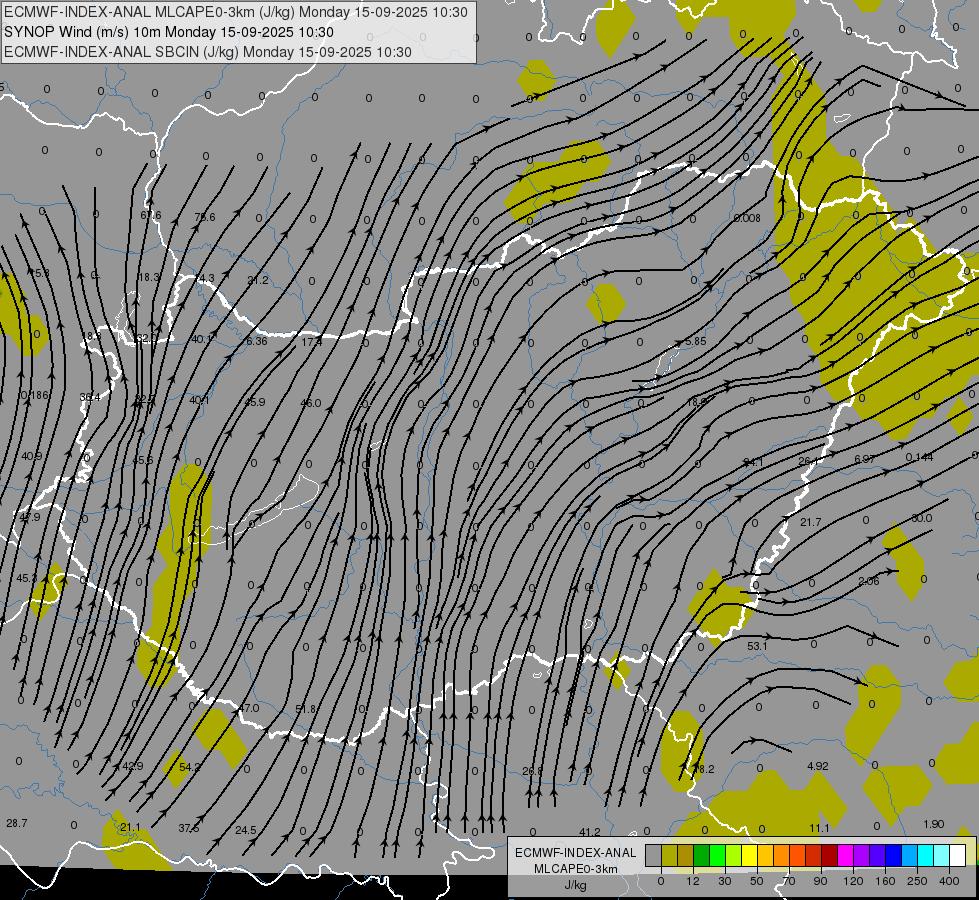This screenshot has width=979, height=900.
Task: Select the map value '37.5'
Action: [x=189, y=828]
